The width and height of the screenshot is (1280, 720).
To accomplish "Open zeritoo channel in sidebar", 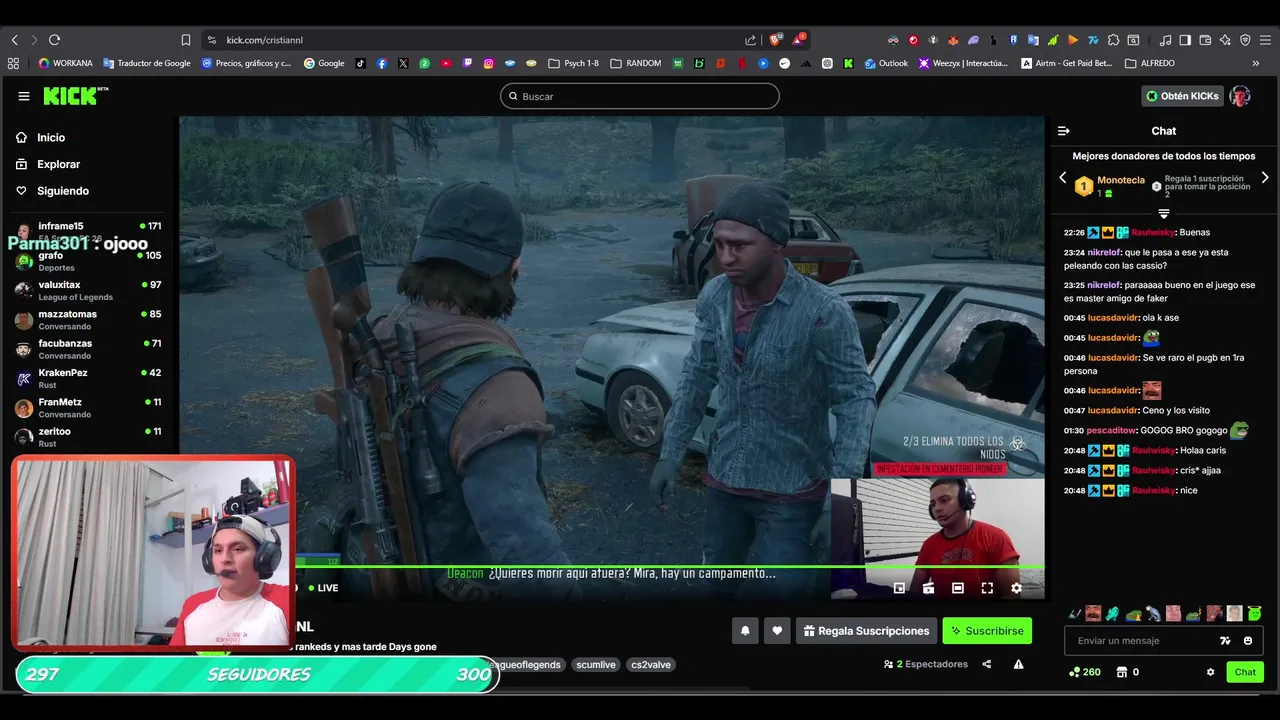I will [88, 437].
